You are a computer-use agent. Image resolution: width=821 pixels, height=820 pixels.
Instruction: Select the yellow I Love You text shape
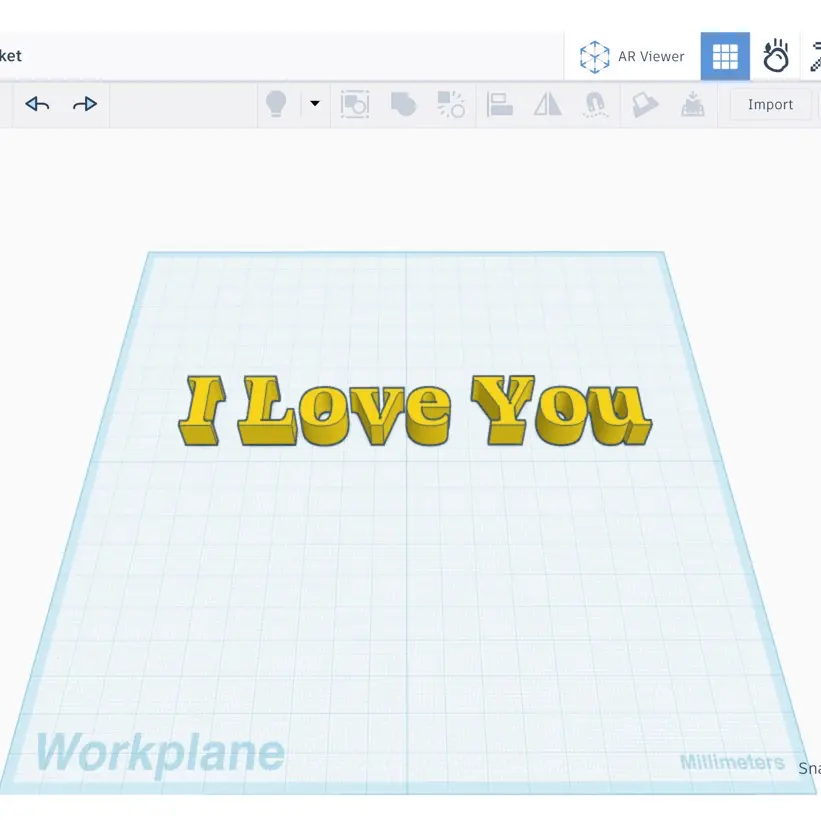(415, 410)
